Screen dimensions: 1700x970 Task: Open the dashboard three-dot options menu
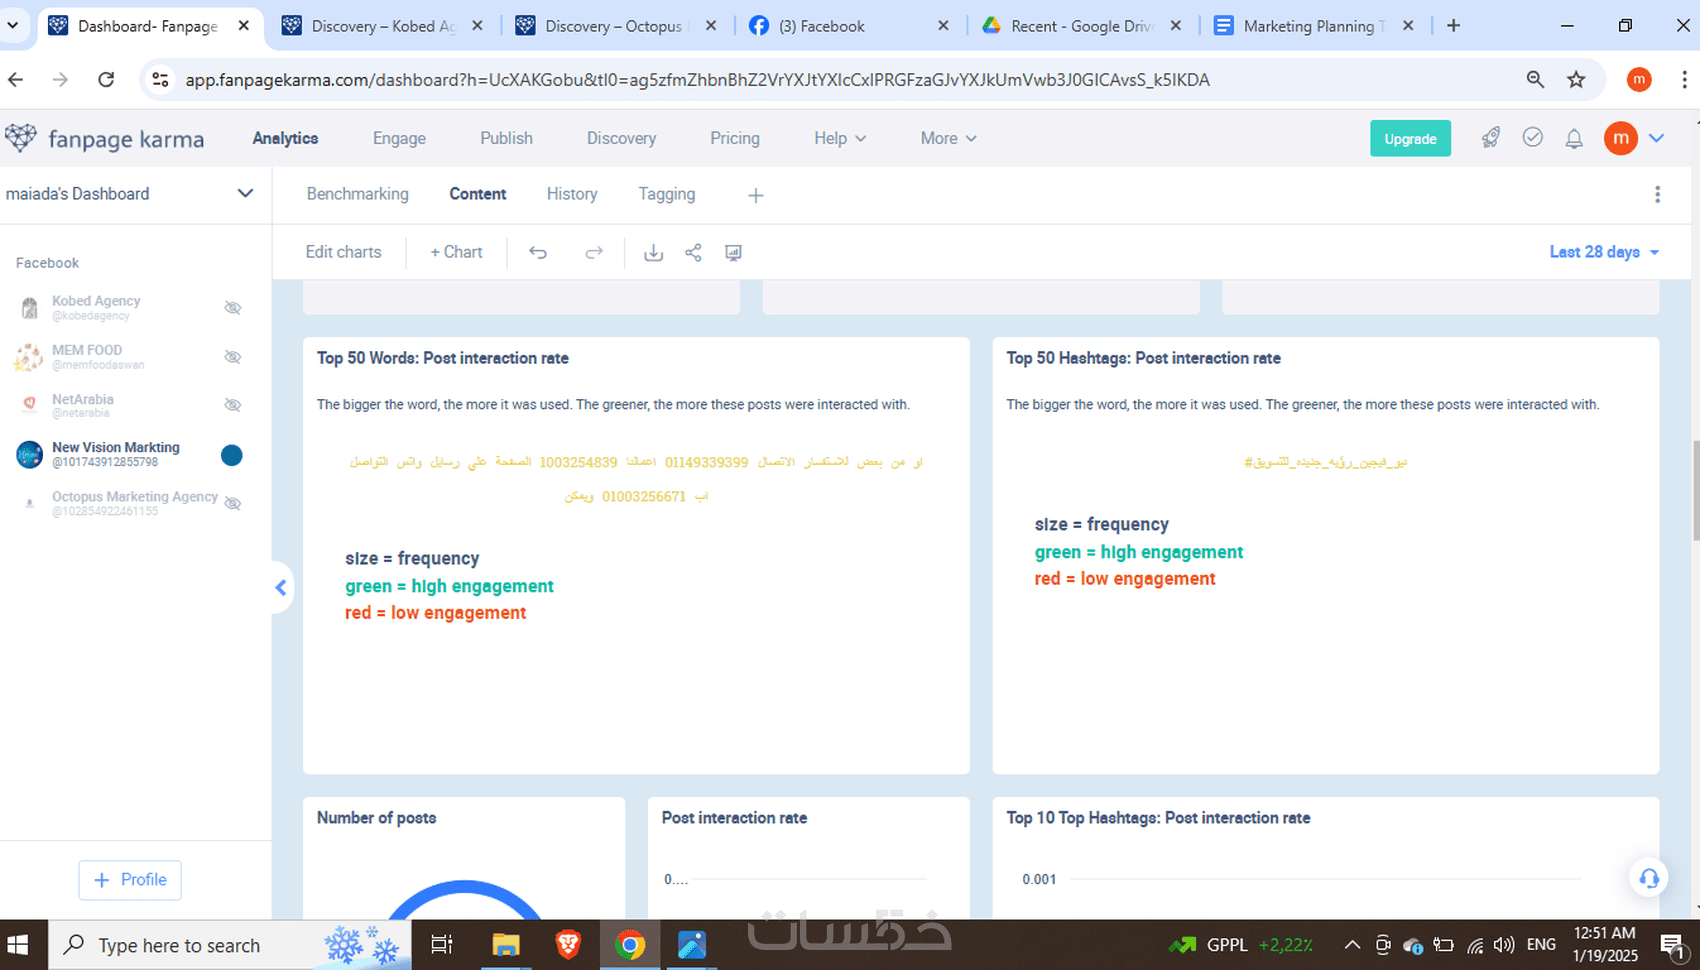point(1657,195)
